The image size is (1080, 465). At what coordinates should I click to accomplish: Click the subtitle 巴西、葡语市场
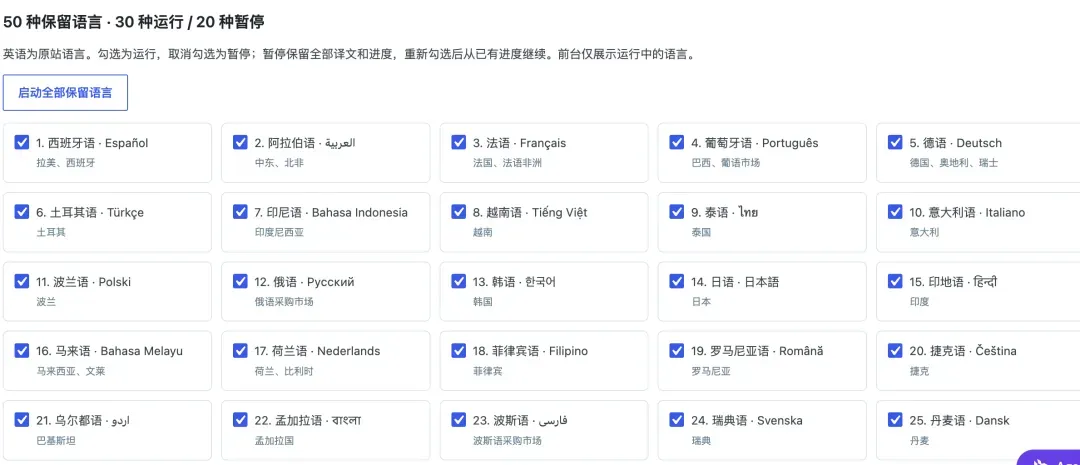tap(725, 163)
